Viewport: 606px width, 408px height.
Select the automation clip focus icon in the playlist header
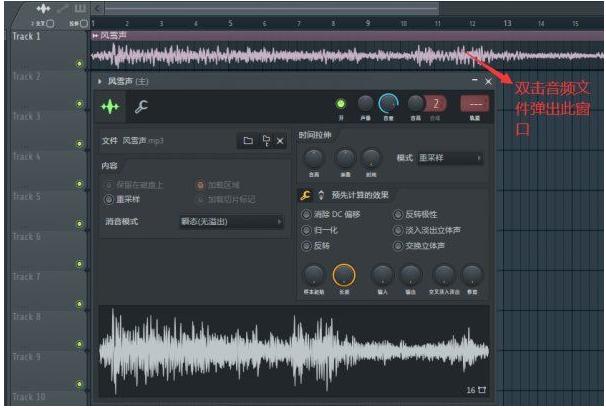click(63, 8)
